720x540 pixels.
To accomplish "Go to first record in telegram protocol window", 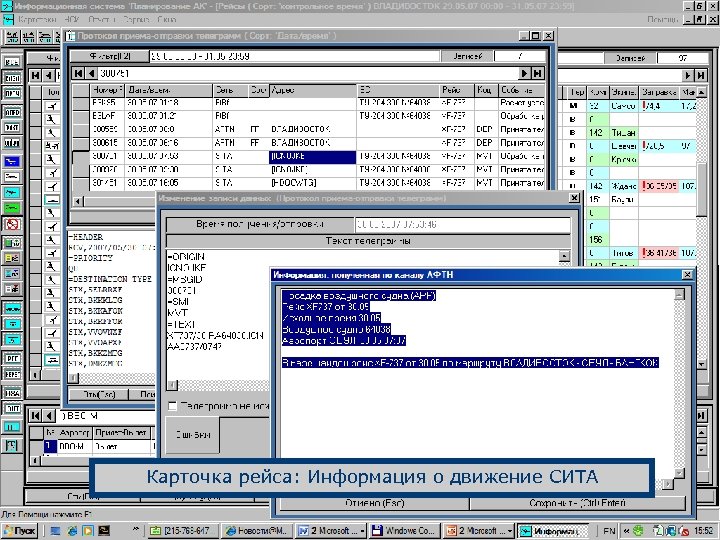I will pos(79,73).
